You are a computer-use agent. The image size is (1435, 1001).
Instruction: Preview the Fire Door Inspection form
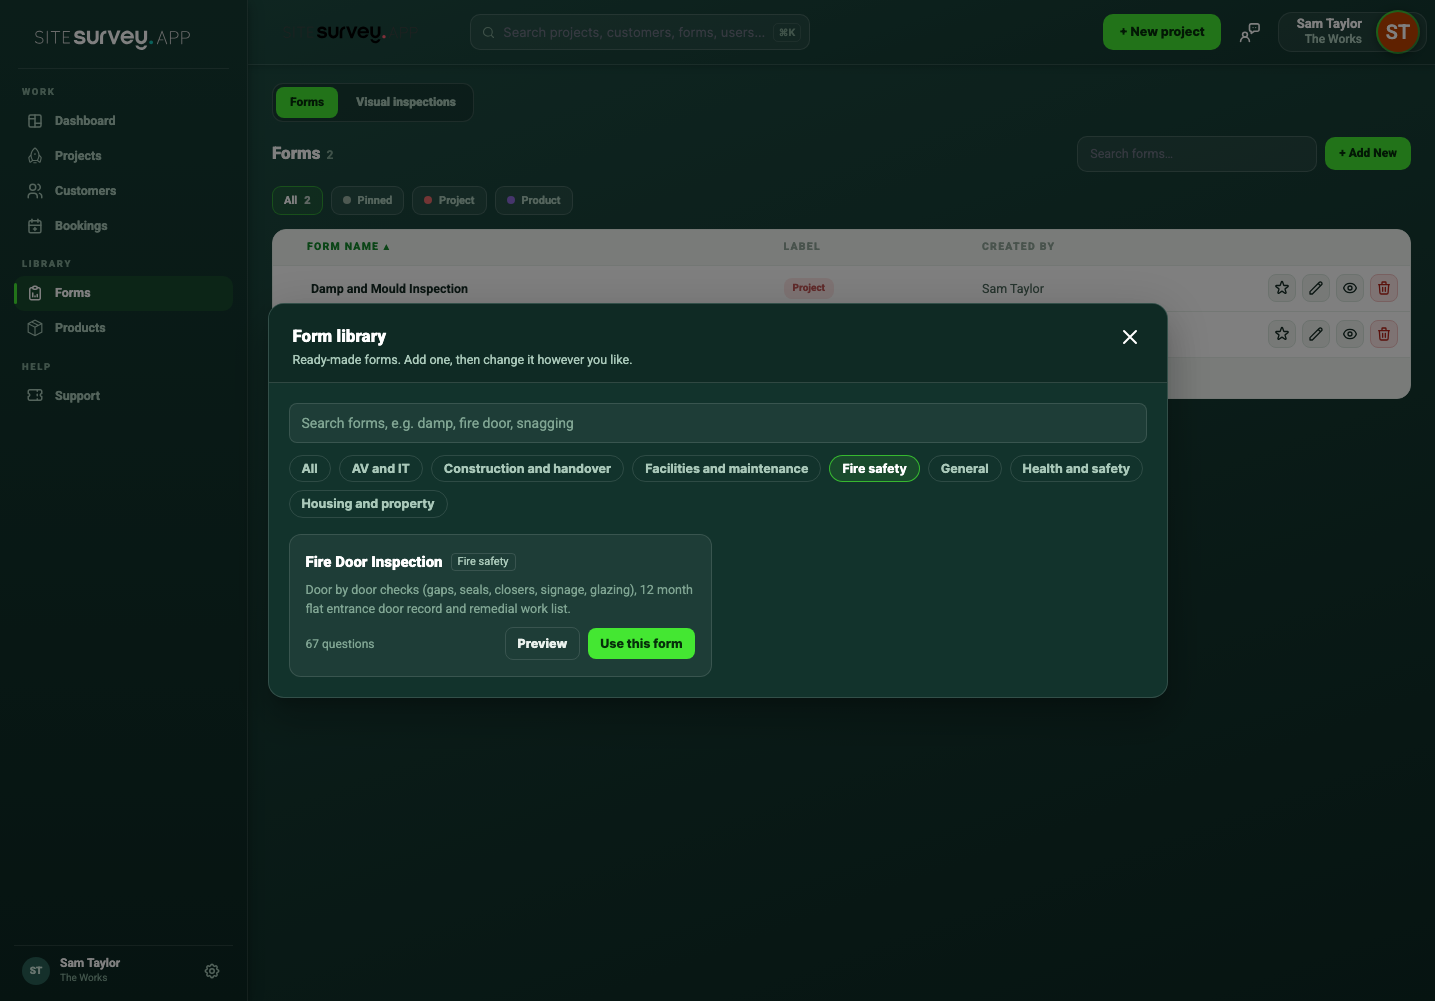(x=542, y=644)
